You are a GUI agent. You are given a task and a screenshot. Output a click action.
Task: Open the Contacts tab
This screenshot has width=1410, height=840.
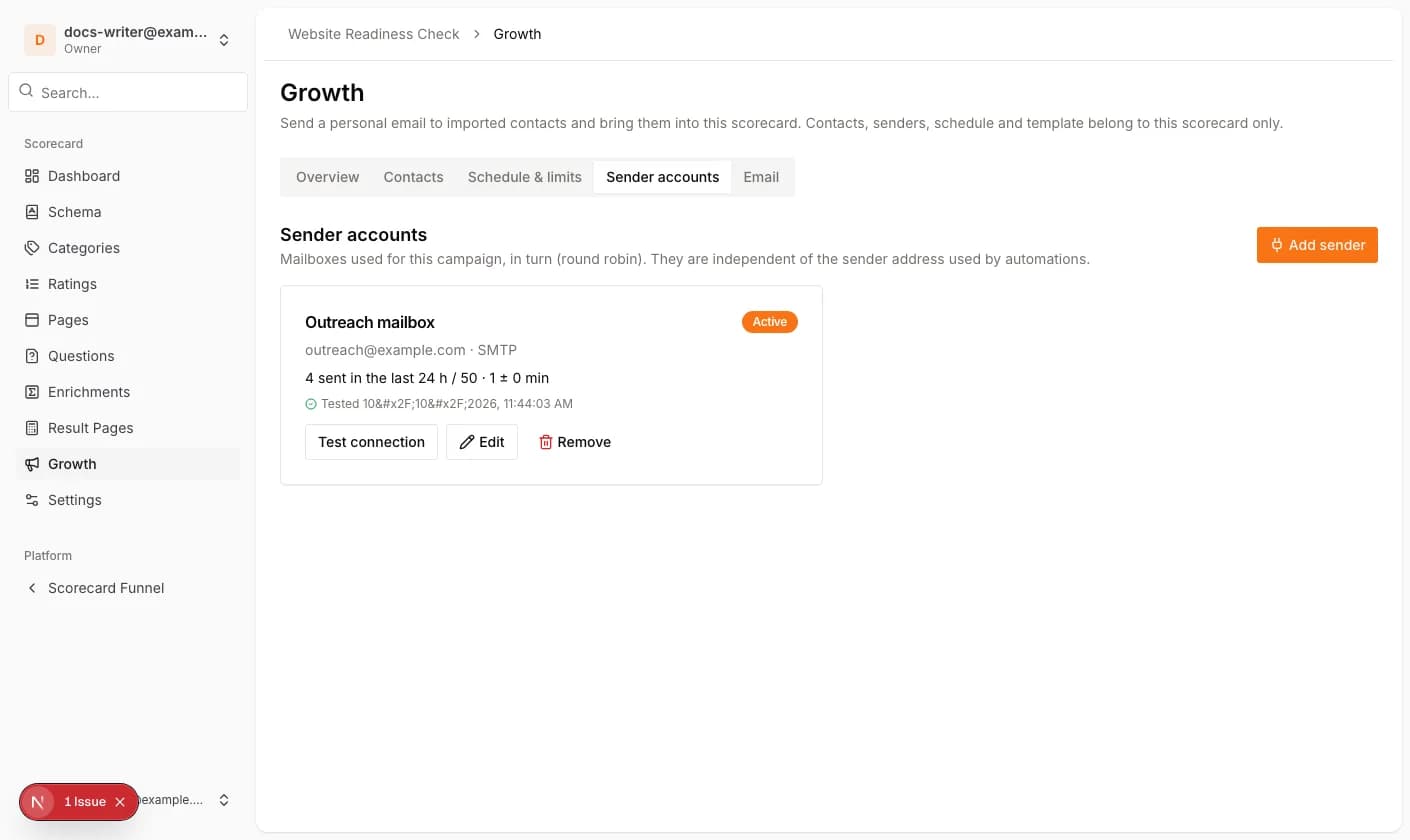point(413,177)
